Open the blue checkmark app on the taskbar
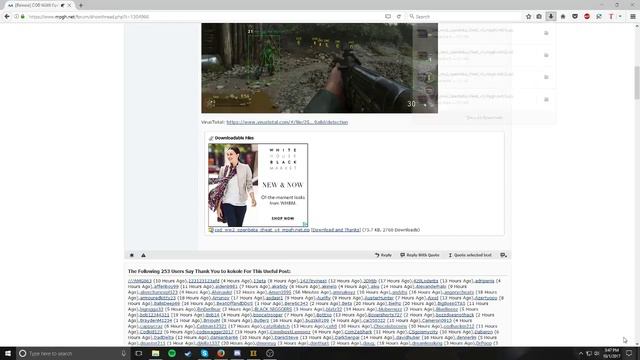This screenshot has height=360, width=640. pos(188,353)
